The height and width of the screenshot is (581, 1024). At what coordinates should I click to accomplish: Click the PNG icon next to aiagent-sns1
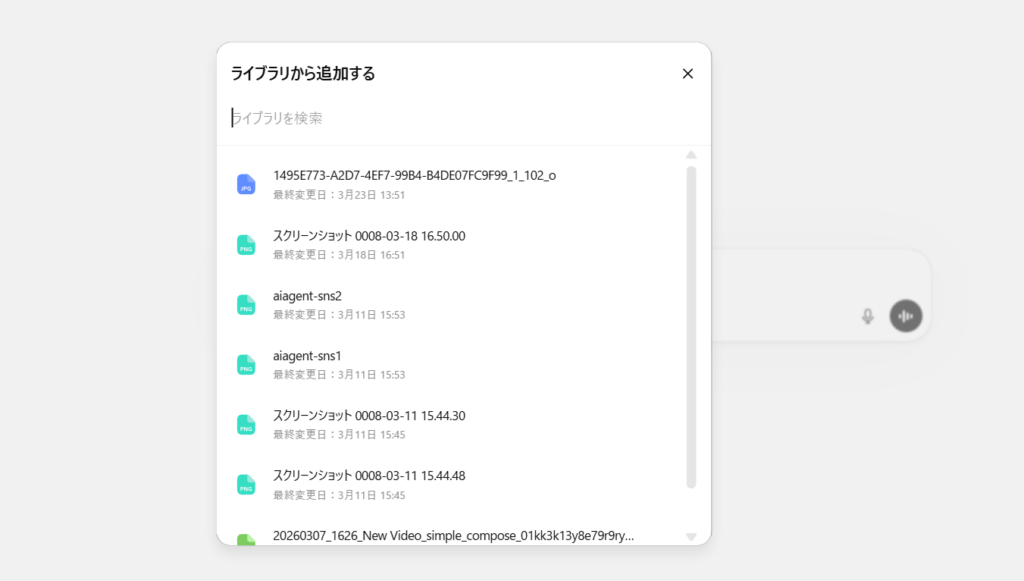(246, 364)
